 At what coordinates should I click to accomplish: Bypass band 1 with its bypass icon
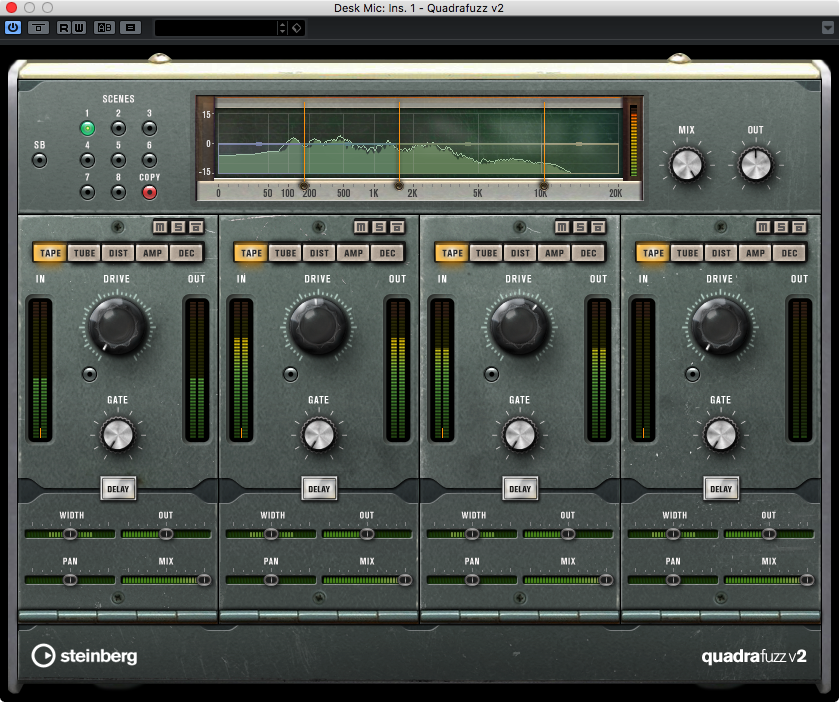[x=196, y=227]
